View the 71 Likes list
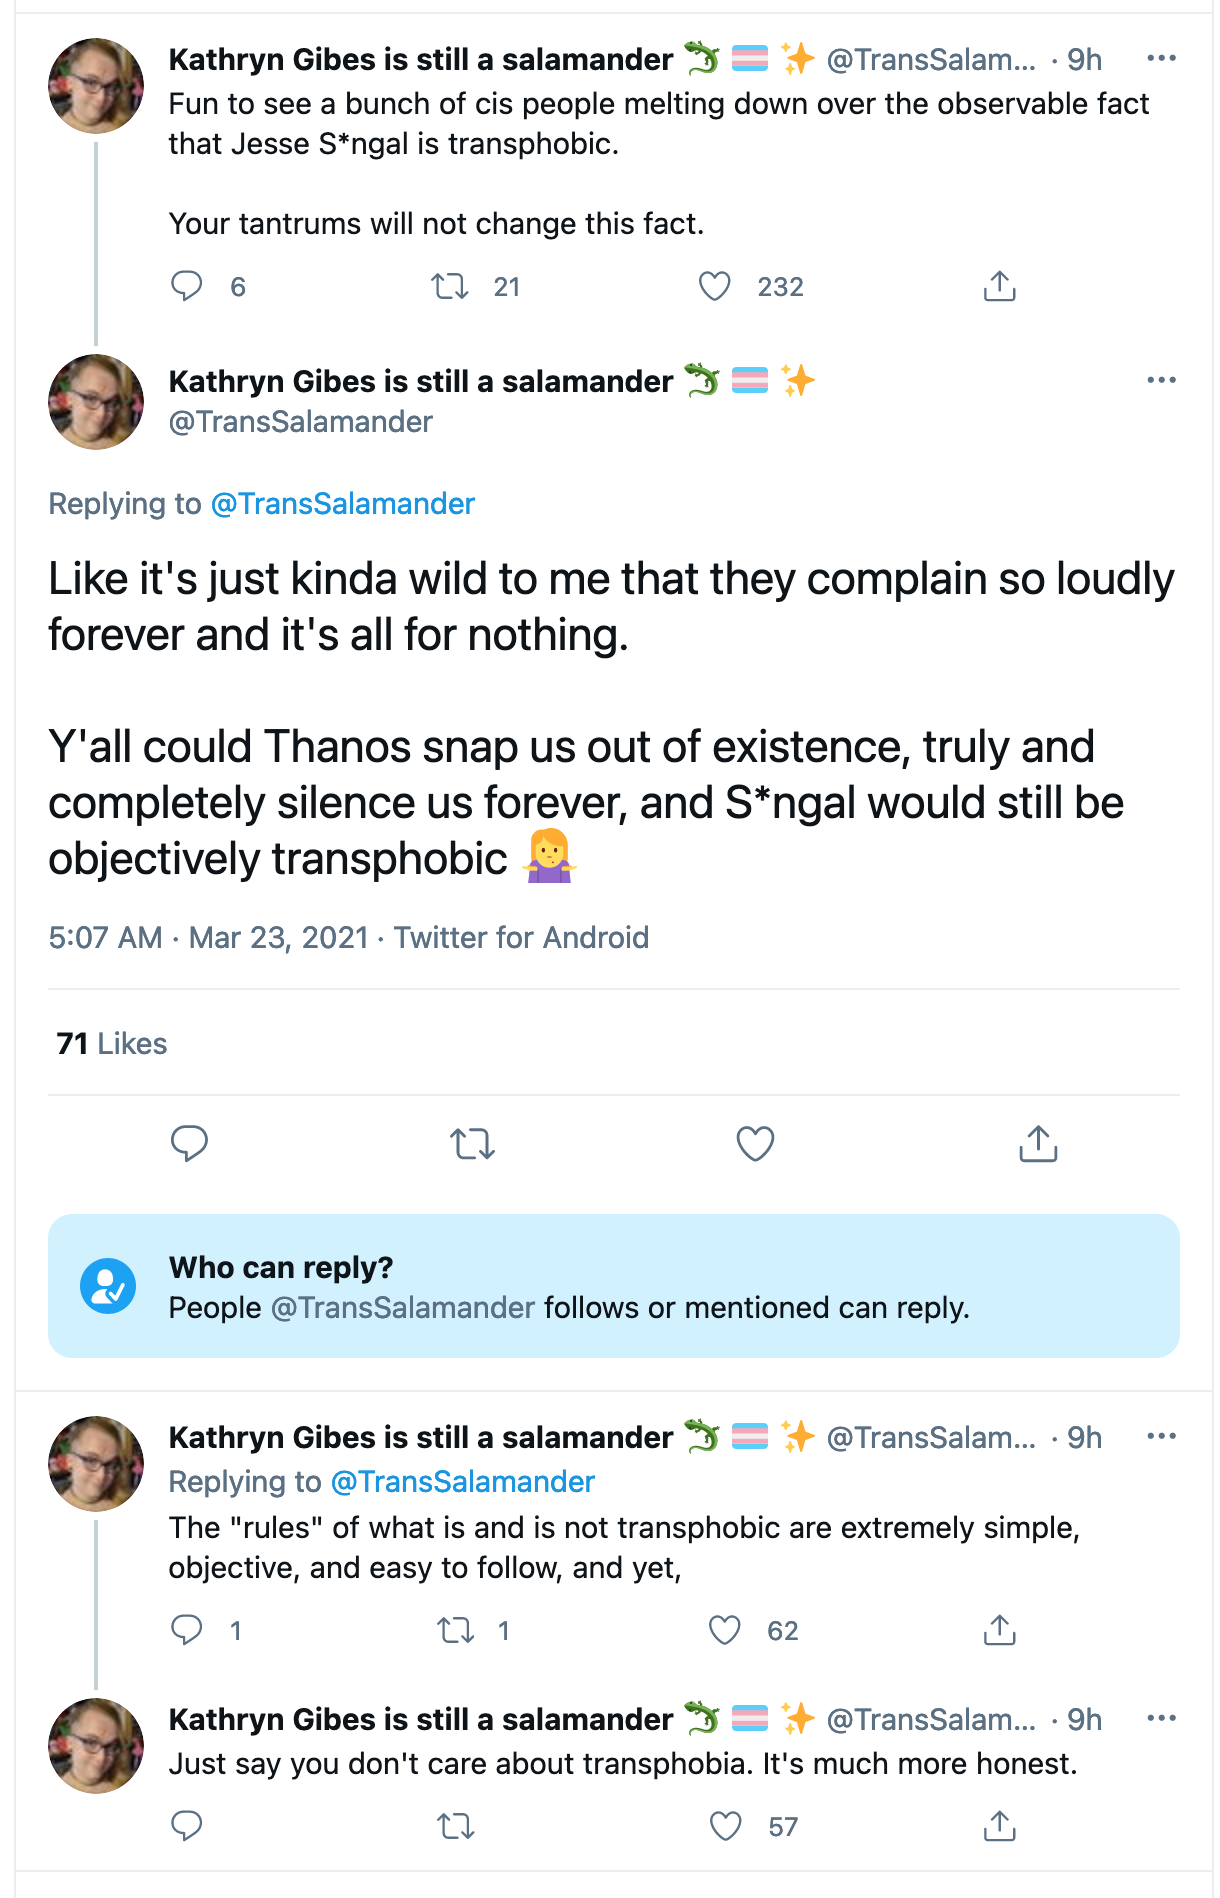 (112, 1043)
